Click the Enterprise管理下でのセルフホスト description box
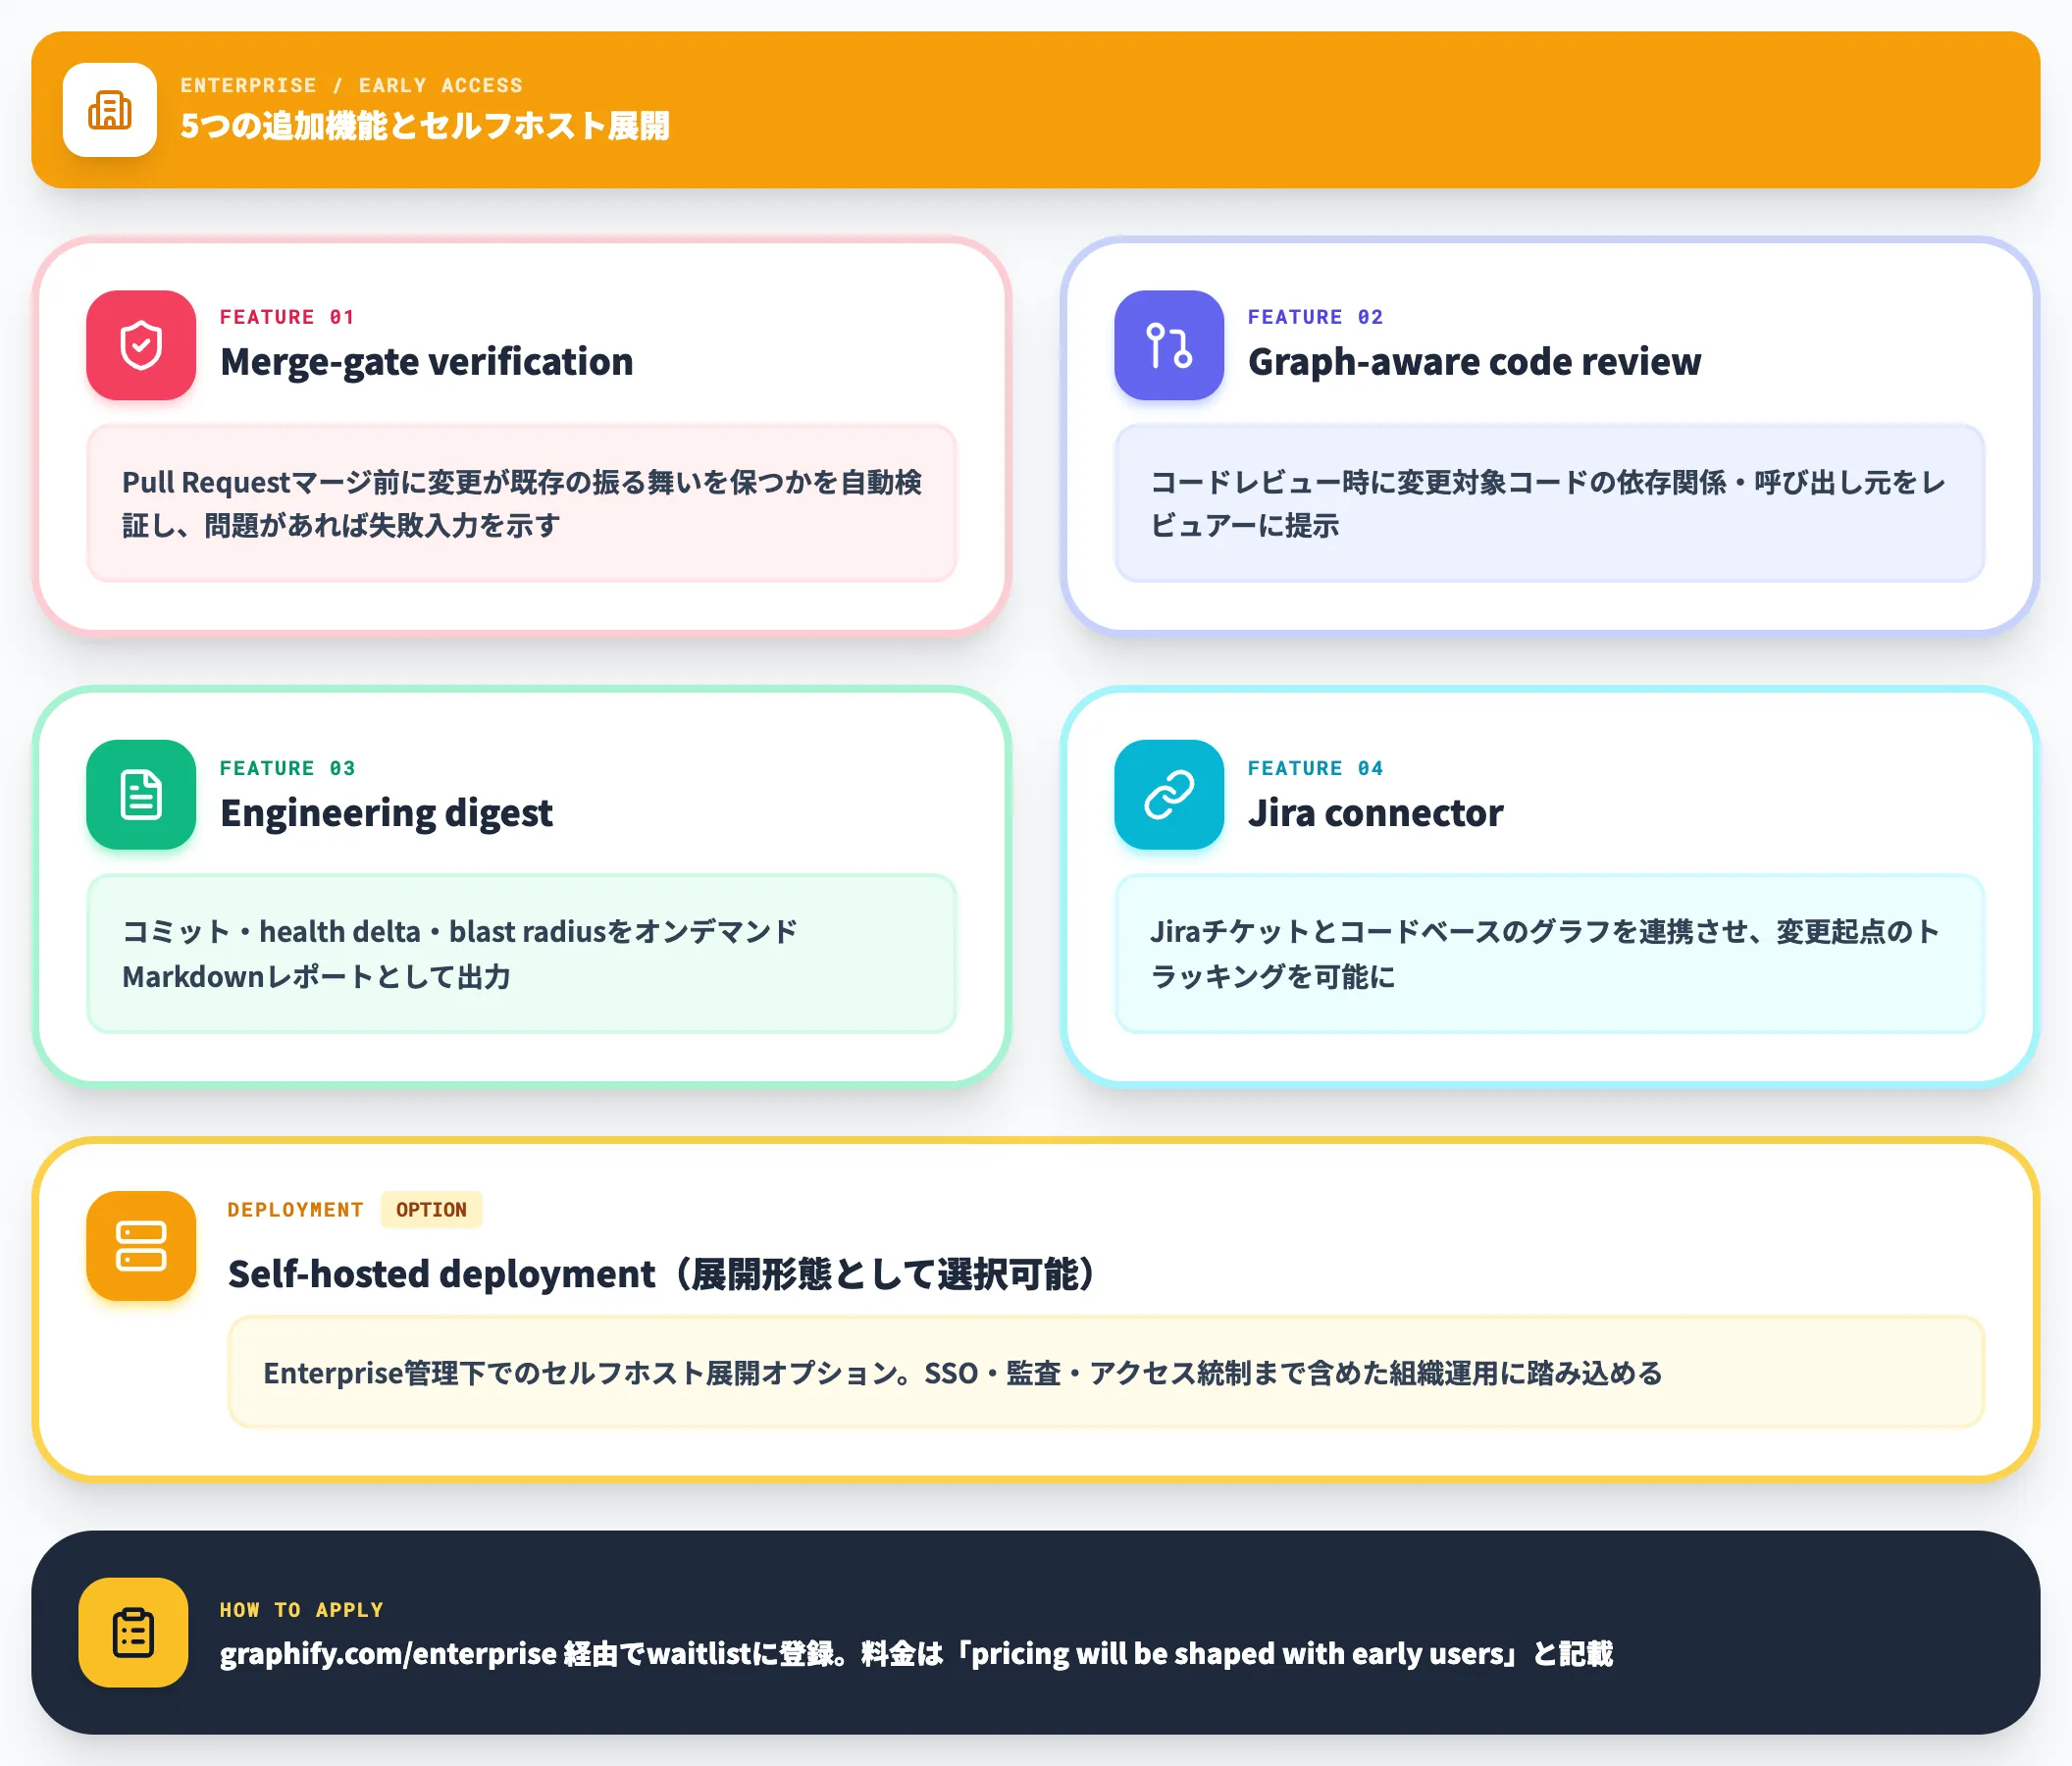This screenshot has height=1766, width=2072. [1106, 1372]
